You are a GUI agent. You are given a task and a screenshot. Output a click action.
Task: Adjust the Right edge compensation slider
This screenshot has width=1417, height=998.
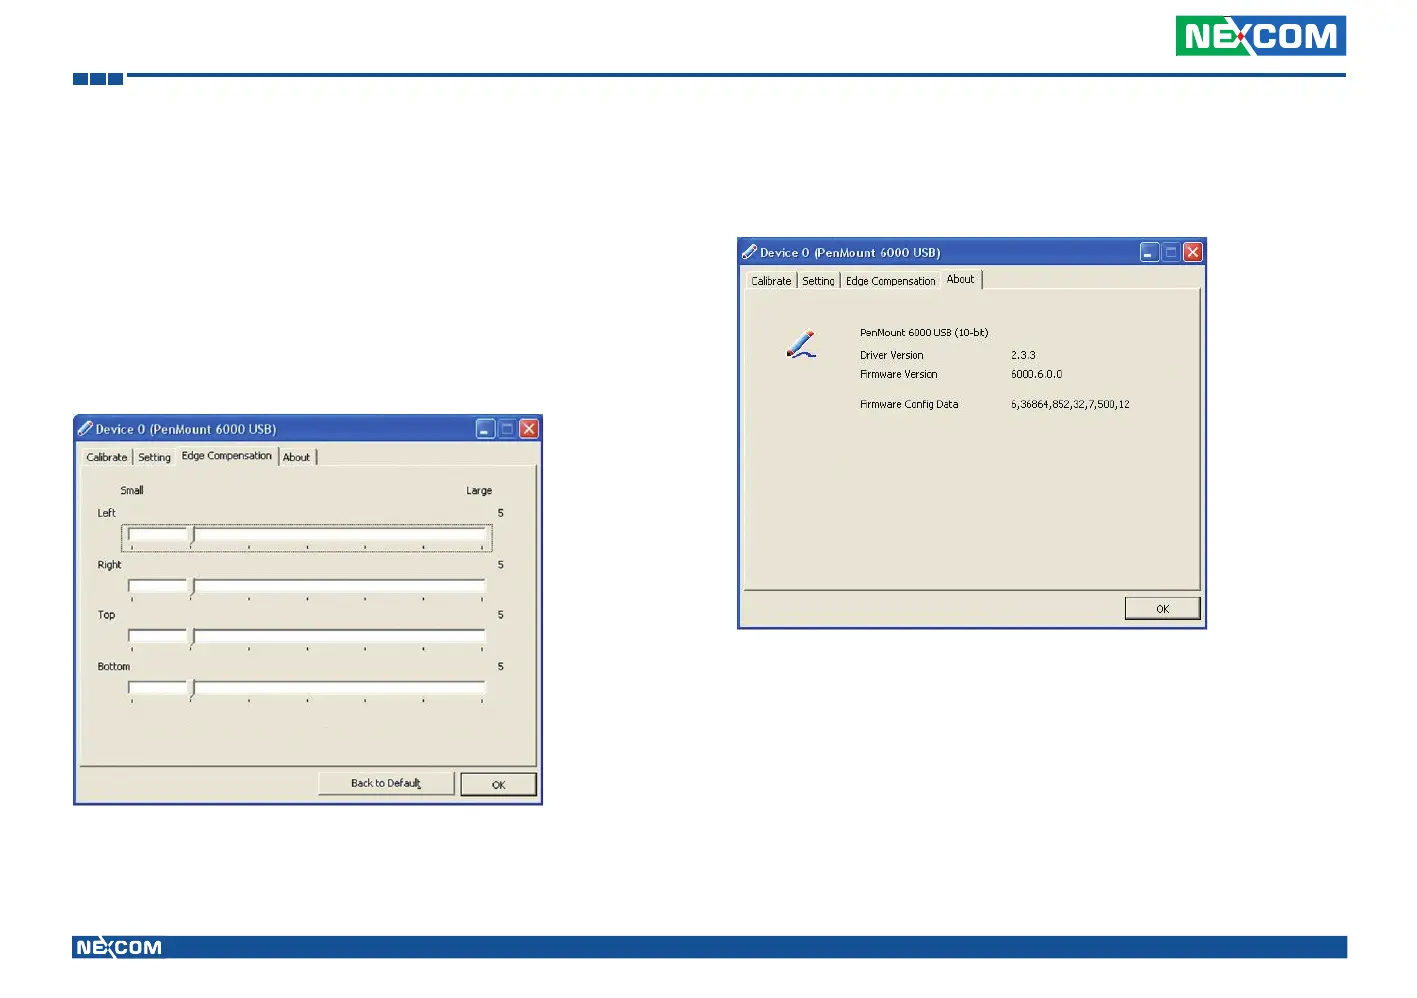(308, 587)
